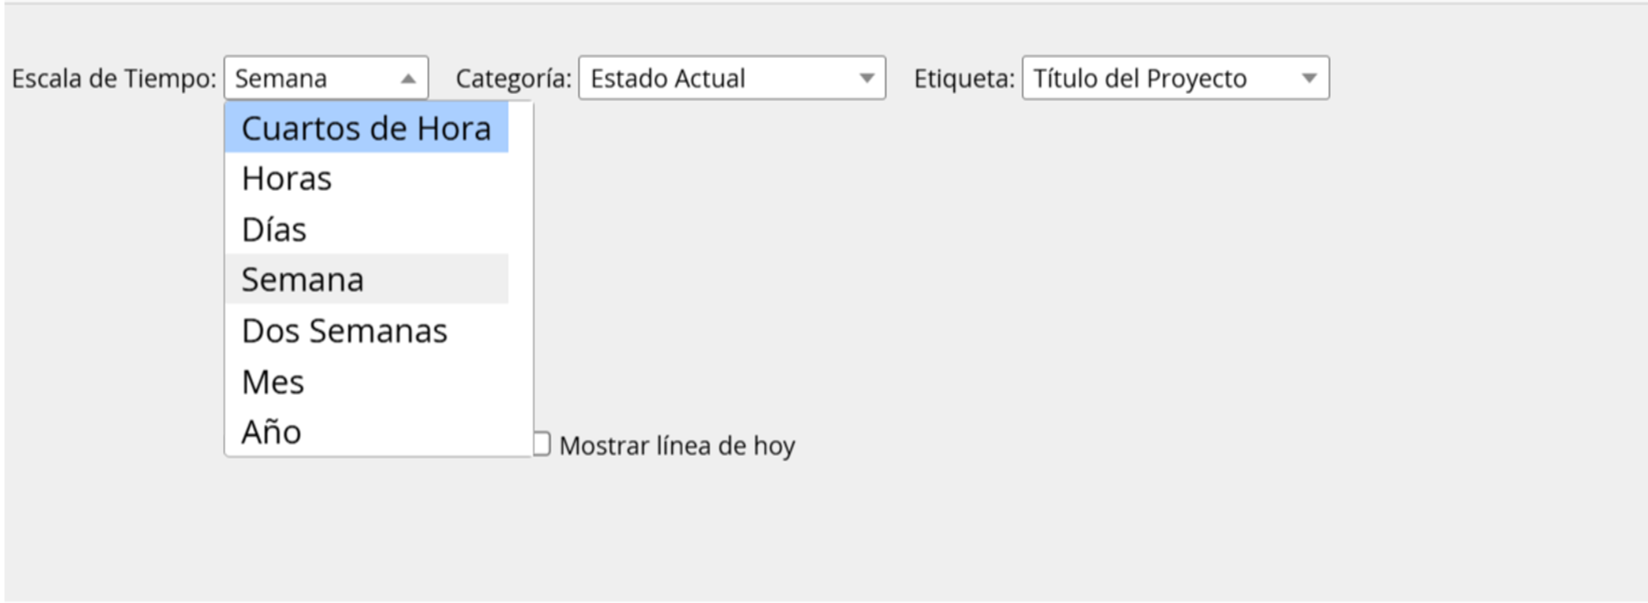This screenshot has height=603, width=1648.
Task: Open Categoría dropdown using its arrow
Action: point(867,78)
